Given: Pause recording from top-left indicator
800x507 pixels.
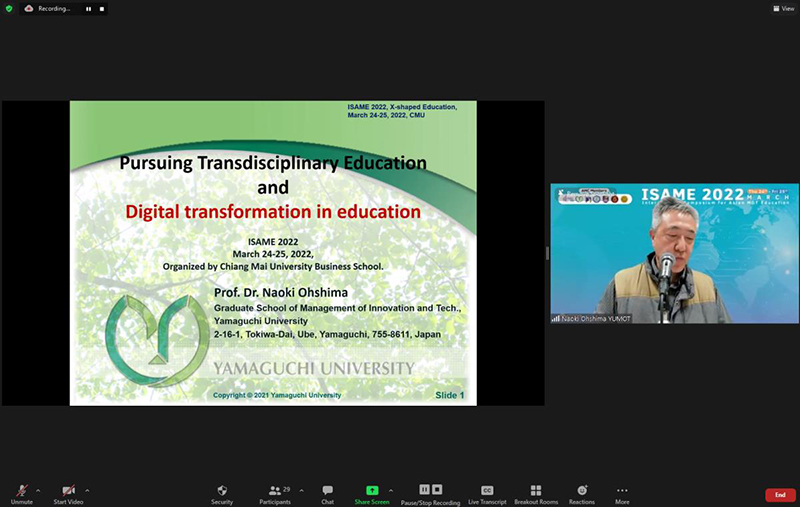Looking at the screenshot, I should point(88,9).
